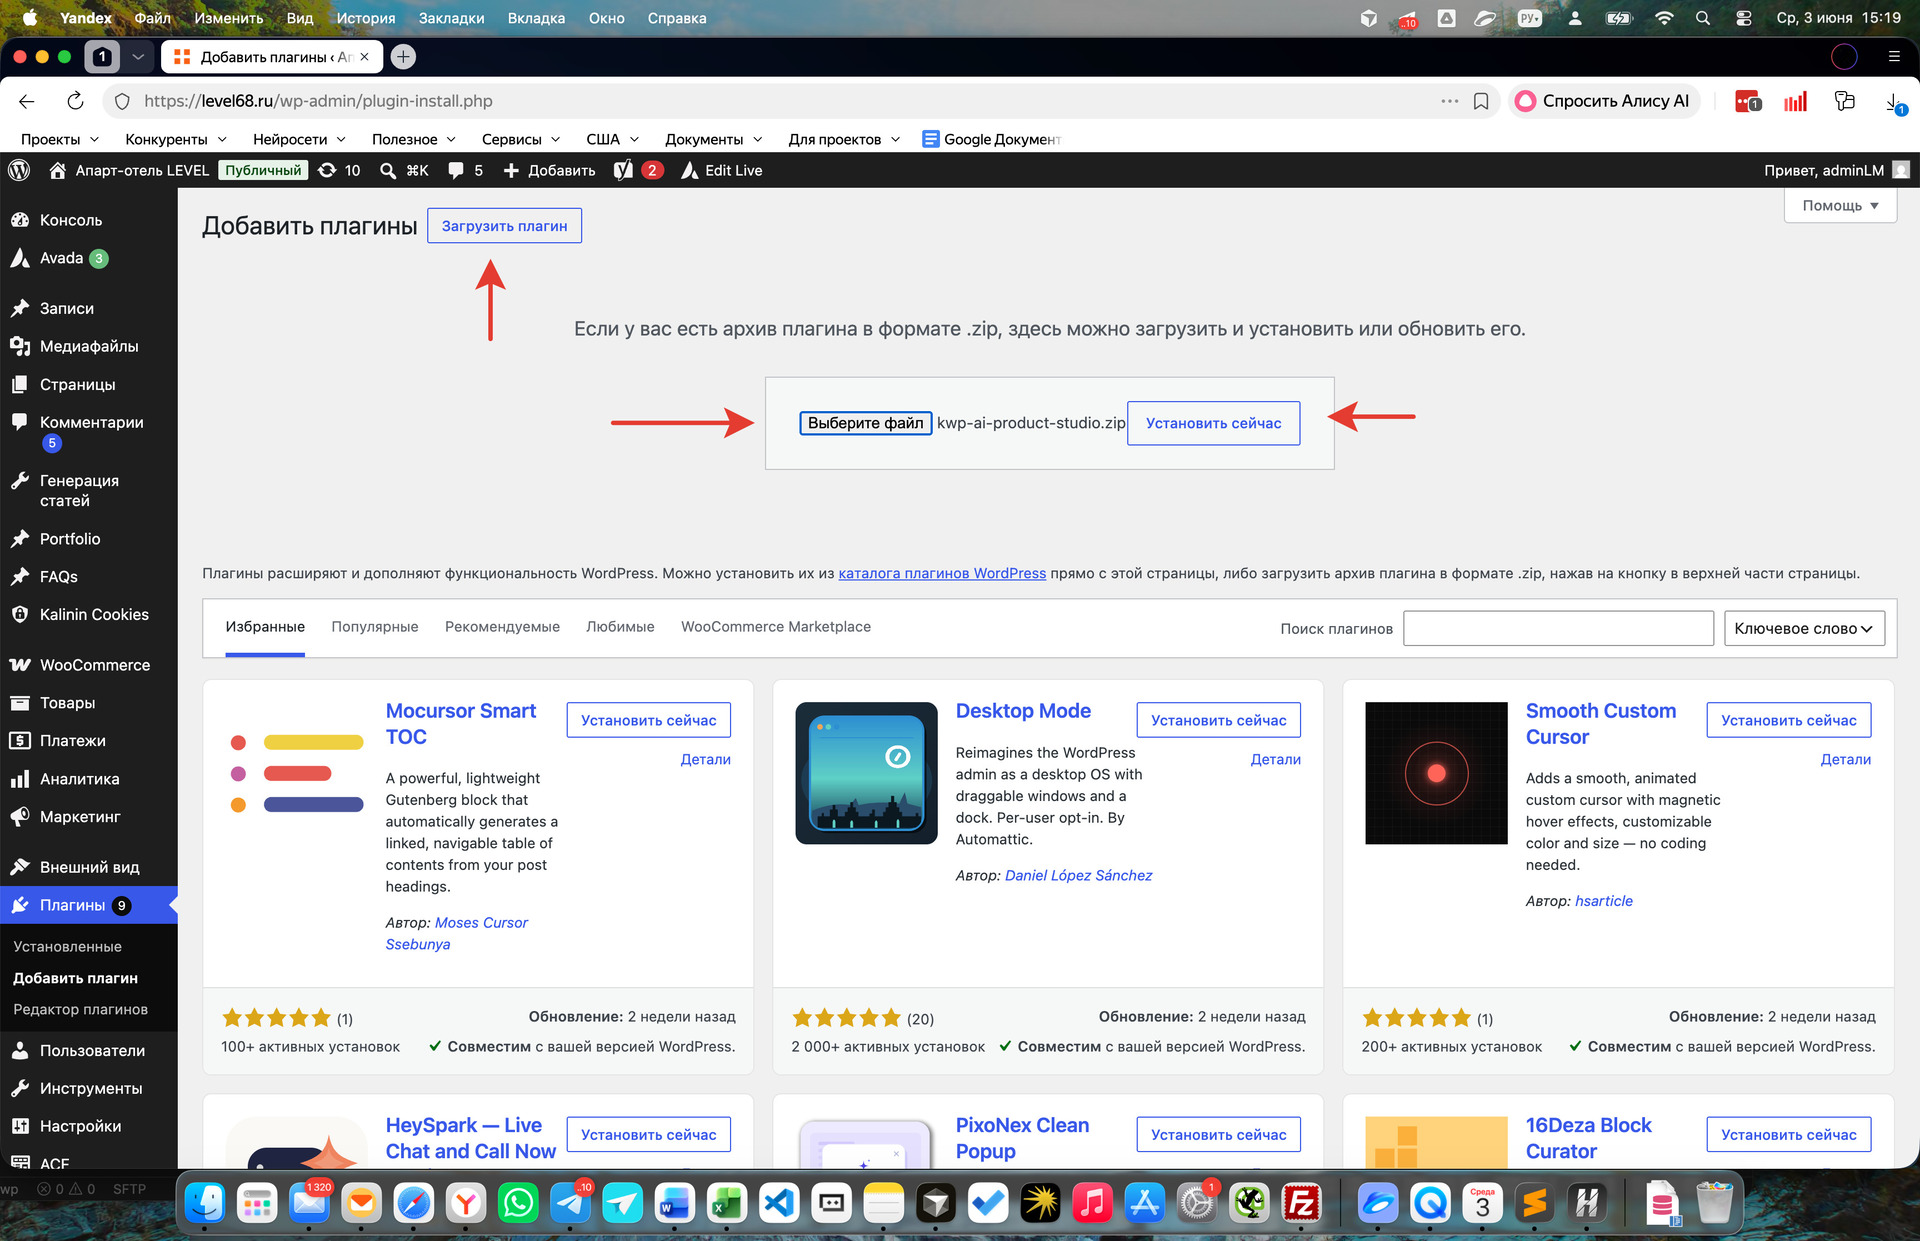Open Инструменты in the sidebar

click(x=91, y=1088)
